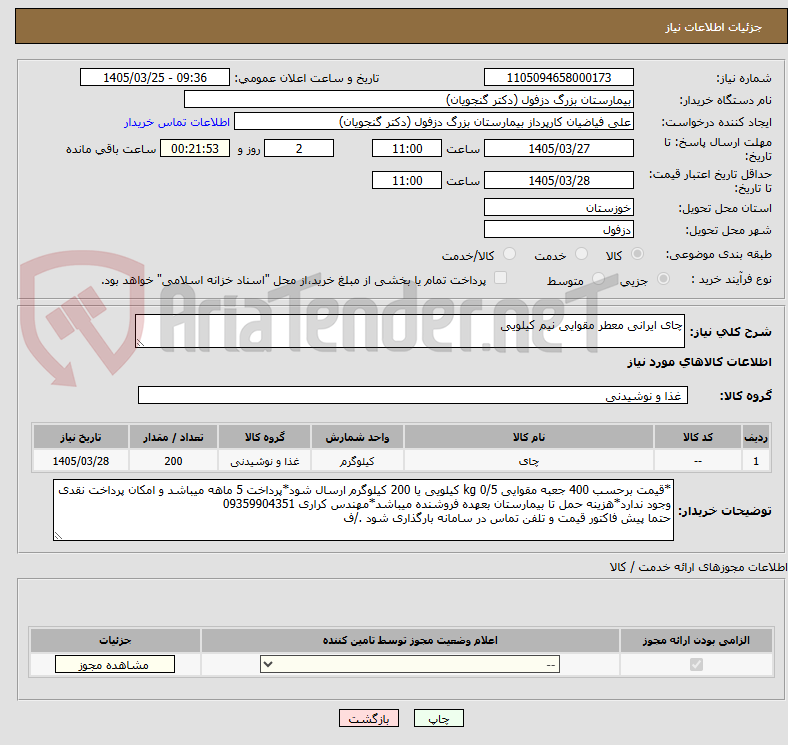
Task: Toggle the mandatory license checkbox
Action: click(696, 664)
